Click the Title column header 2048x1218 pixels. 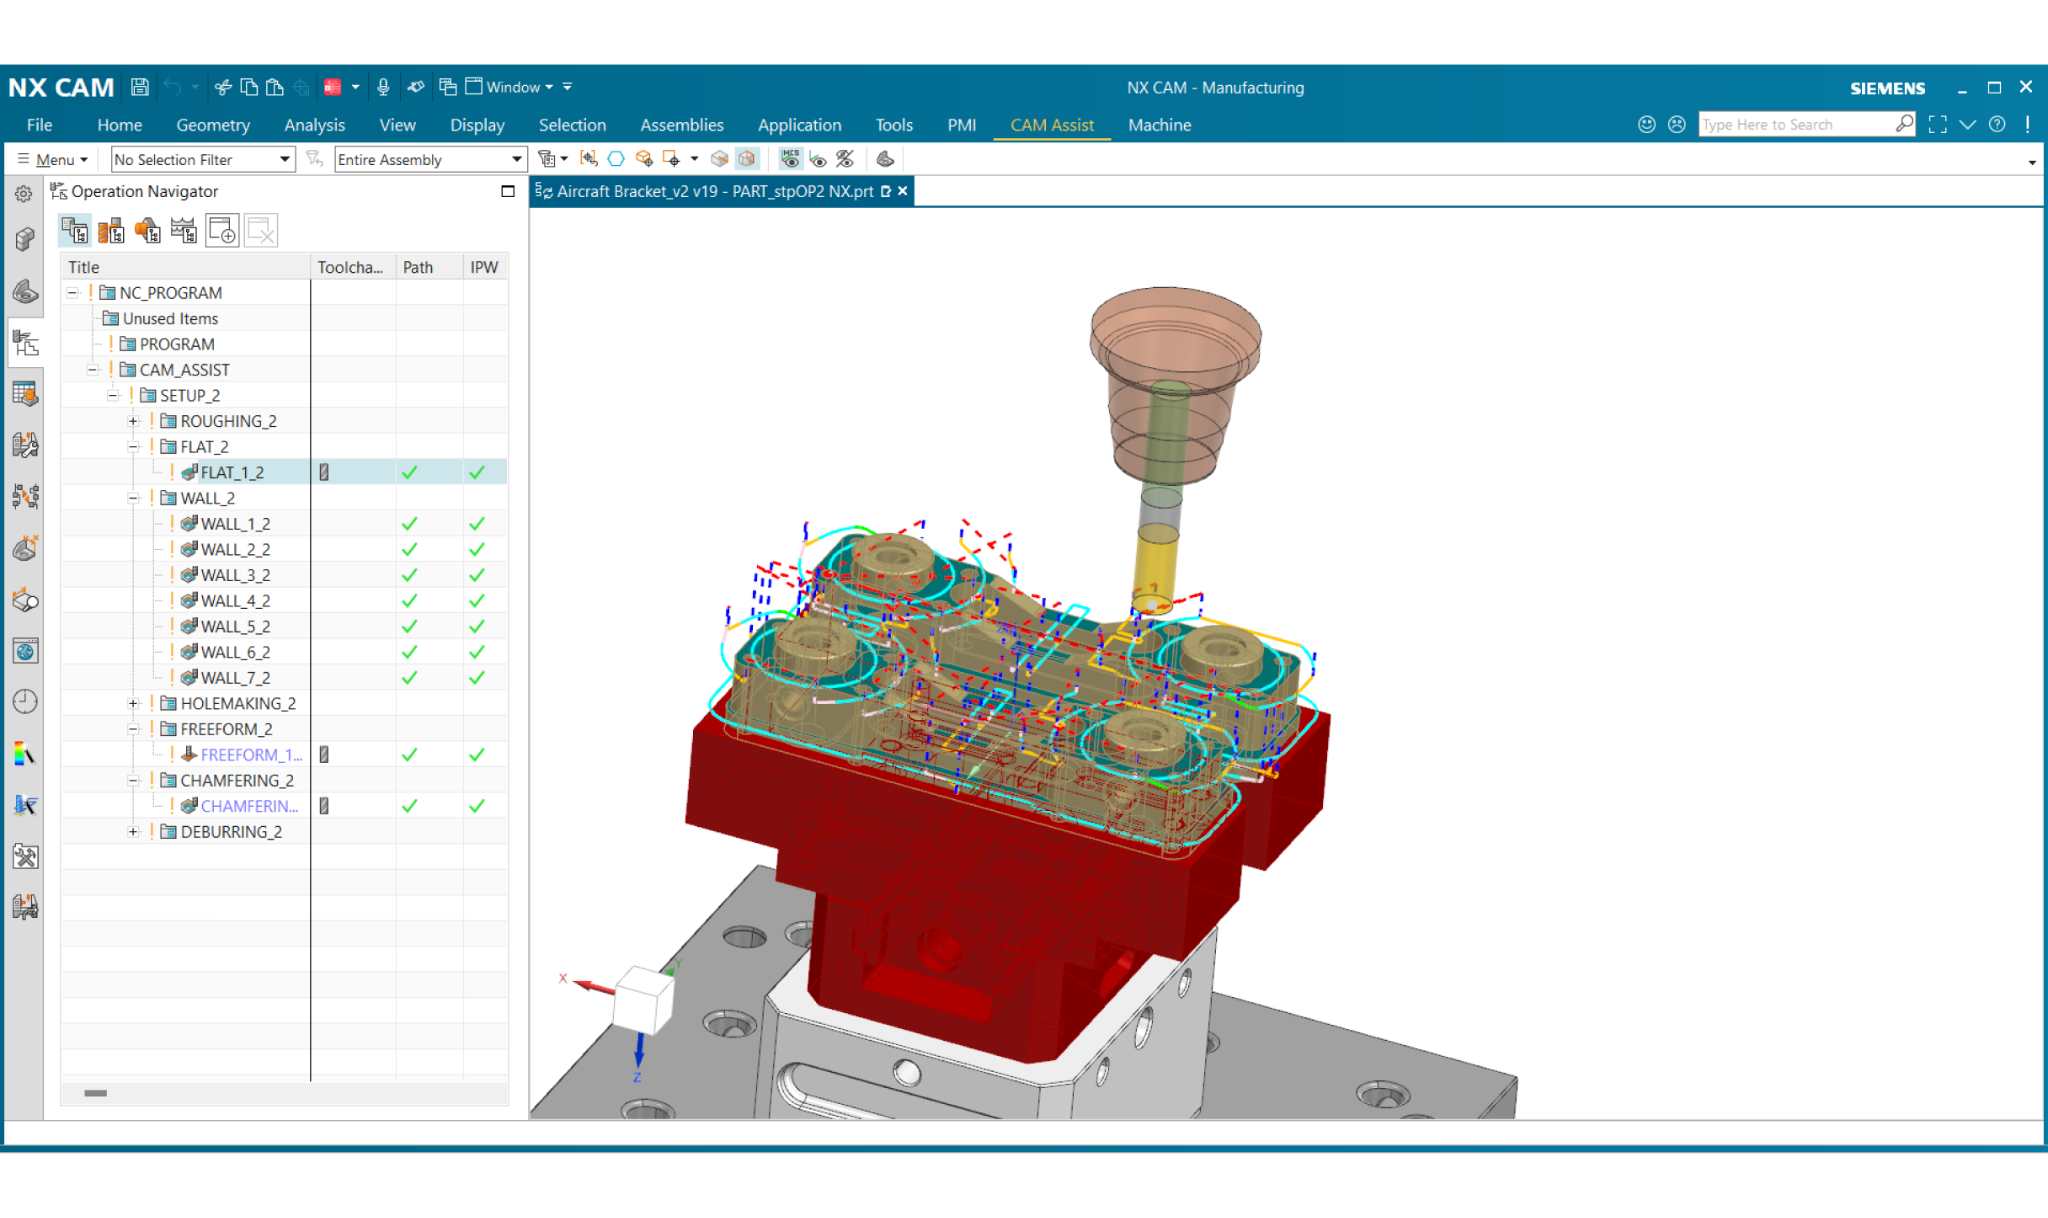pyautogui.click(x=186, y=267)
